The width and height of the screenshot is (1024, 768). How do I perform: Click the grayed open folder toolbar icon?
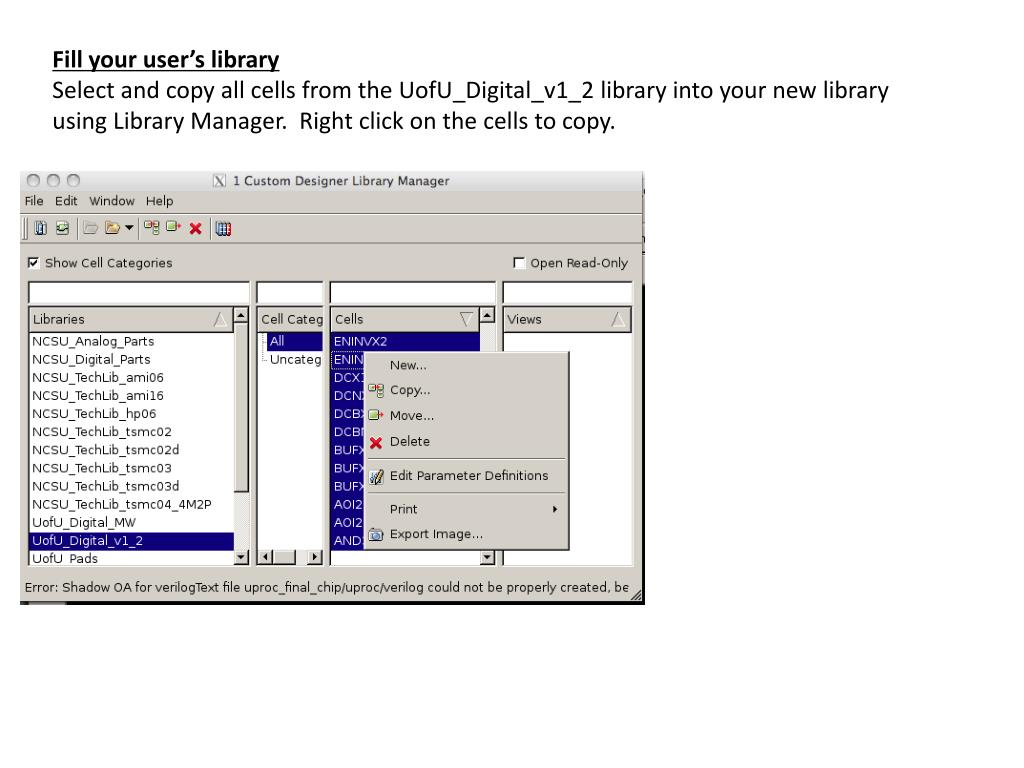(x=91, y=228)
